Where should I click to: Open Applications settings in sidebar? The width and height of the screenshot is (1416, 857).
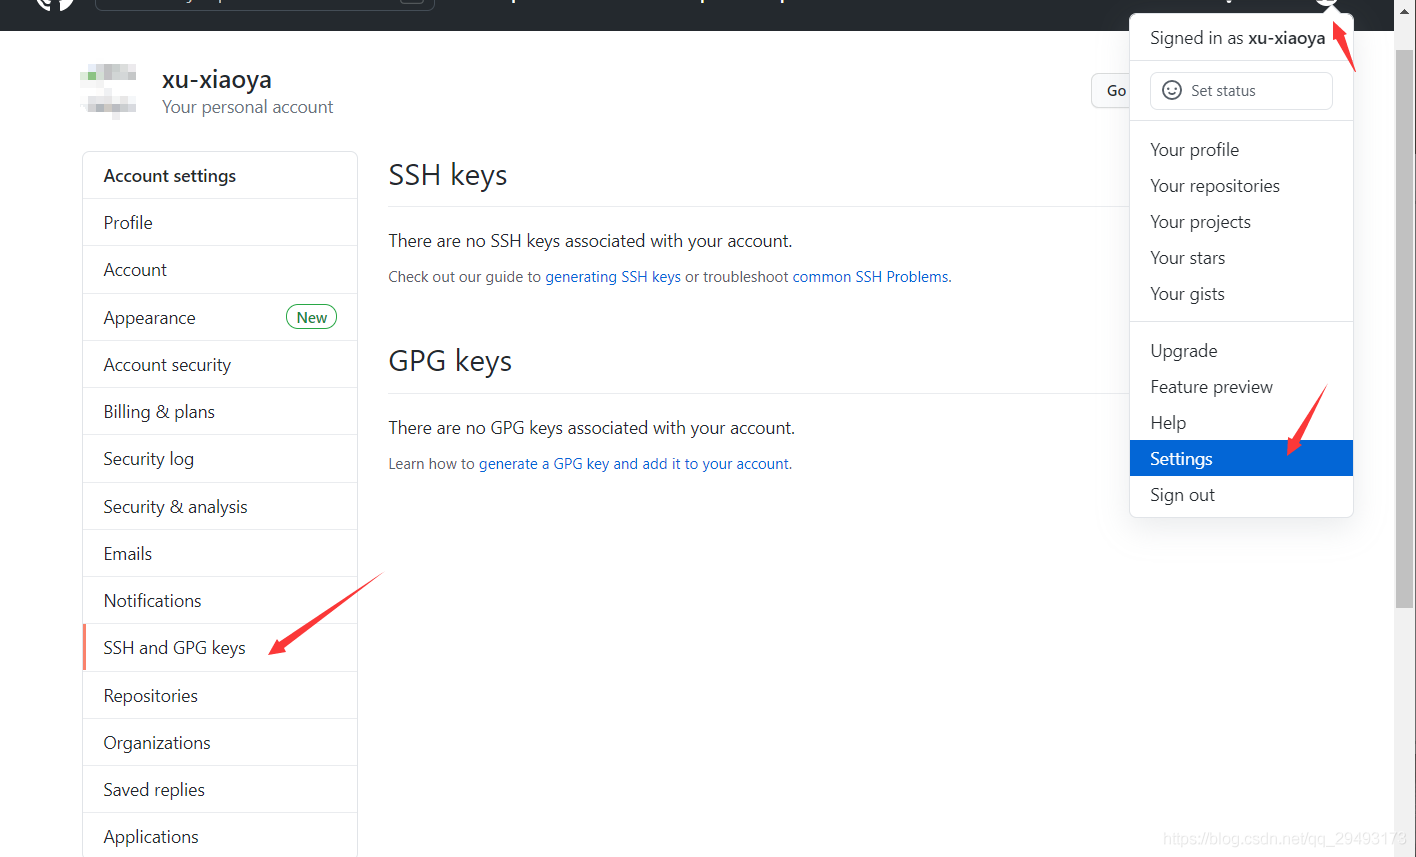coord(220,836)
